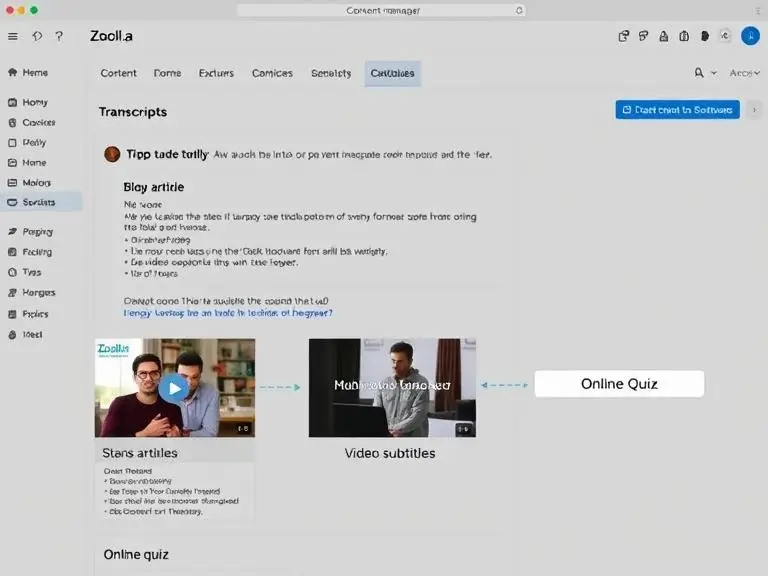Click the Blog artirle heading
This screenshot has height=576, width=768.
click(x=154, y=187)
